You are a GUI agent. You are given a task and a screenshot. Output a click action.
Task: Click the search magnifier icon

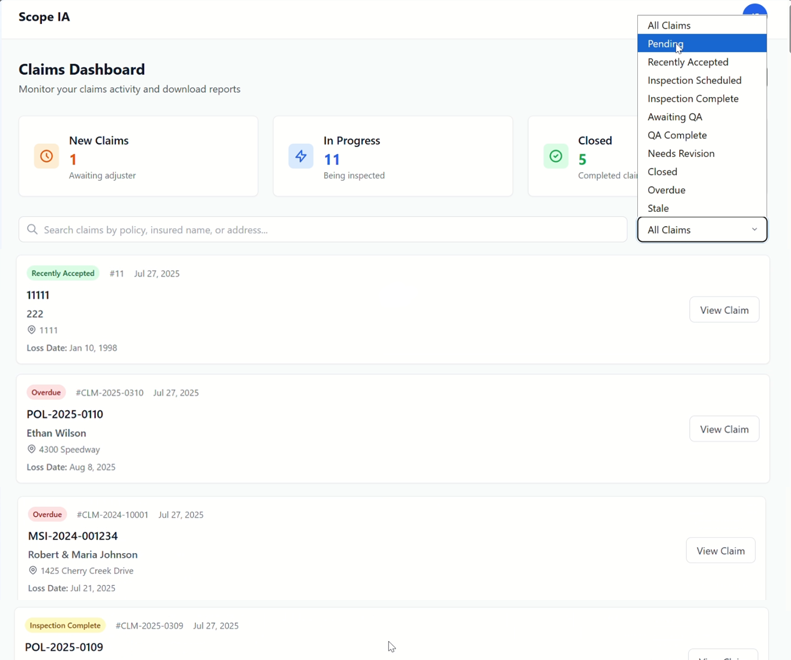(x=33, y=230)
